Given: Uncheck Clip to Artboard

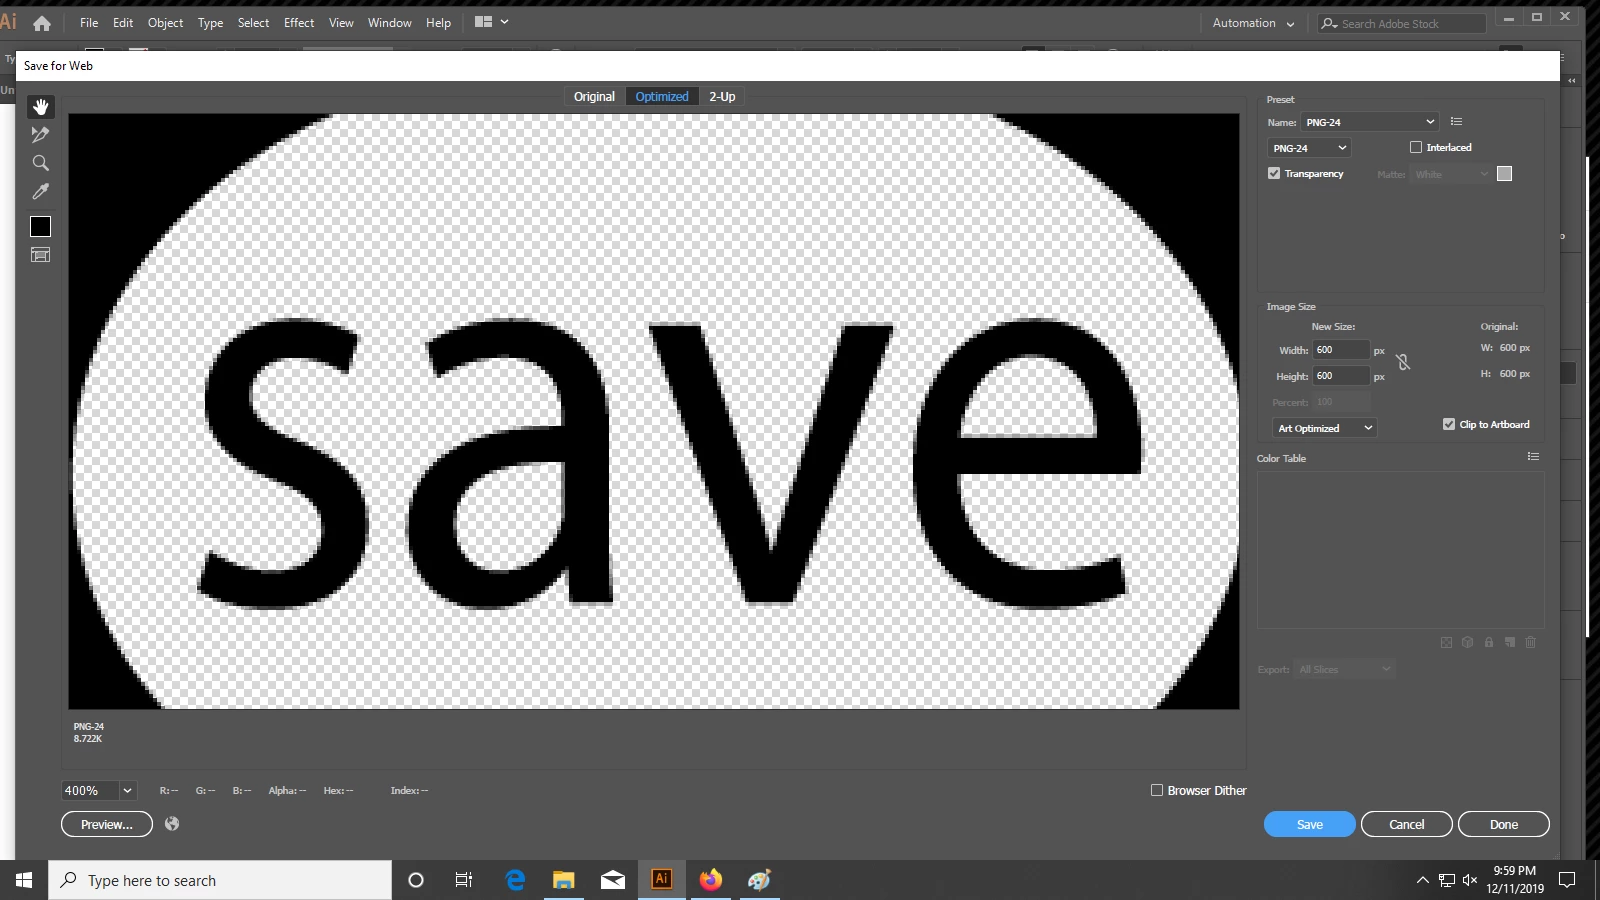Looking at the screenshot, I should pos(1449,424).
